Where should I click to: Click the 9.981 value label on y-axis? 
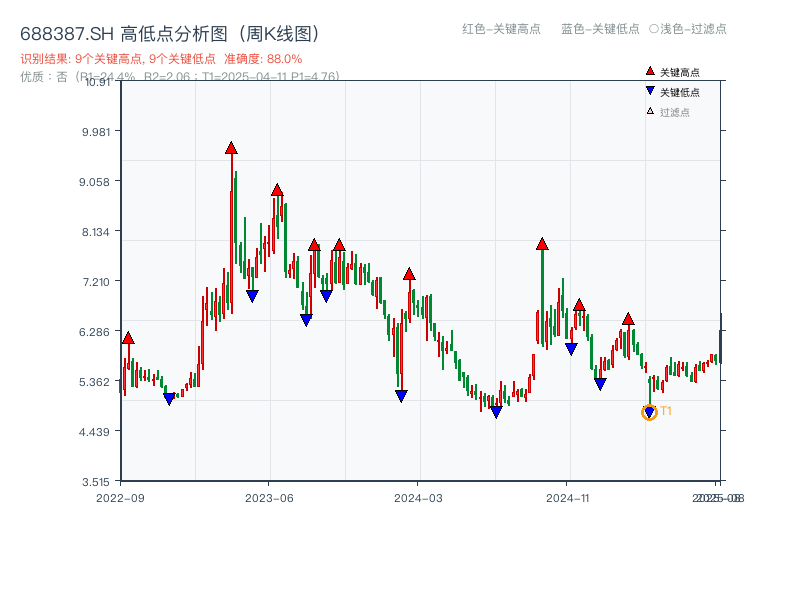coord(95,132)
